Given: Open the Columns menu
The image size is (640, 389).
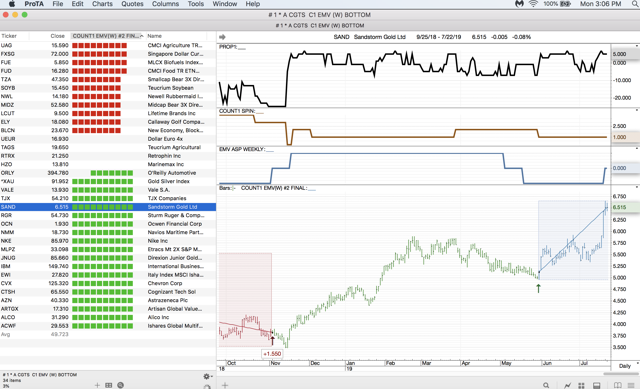Looking at the screenshot, I should (165, 4).
